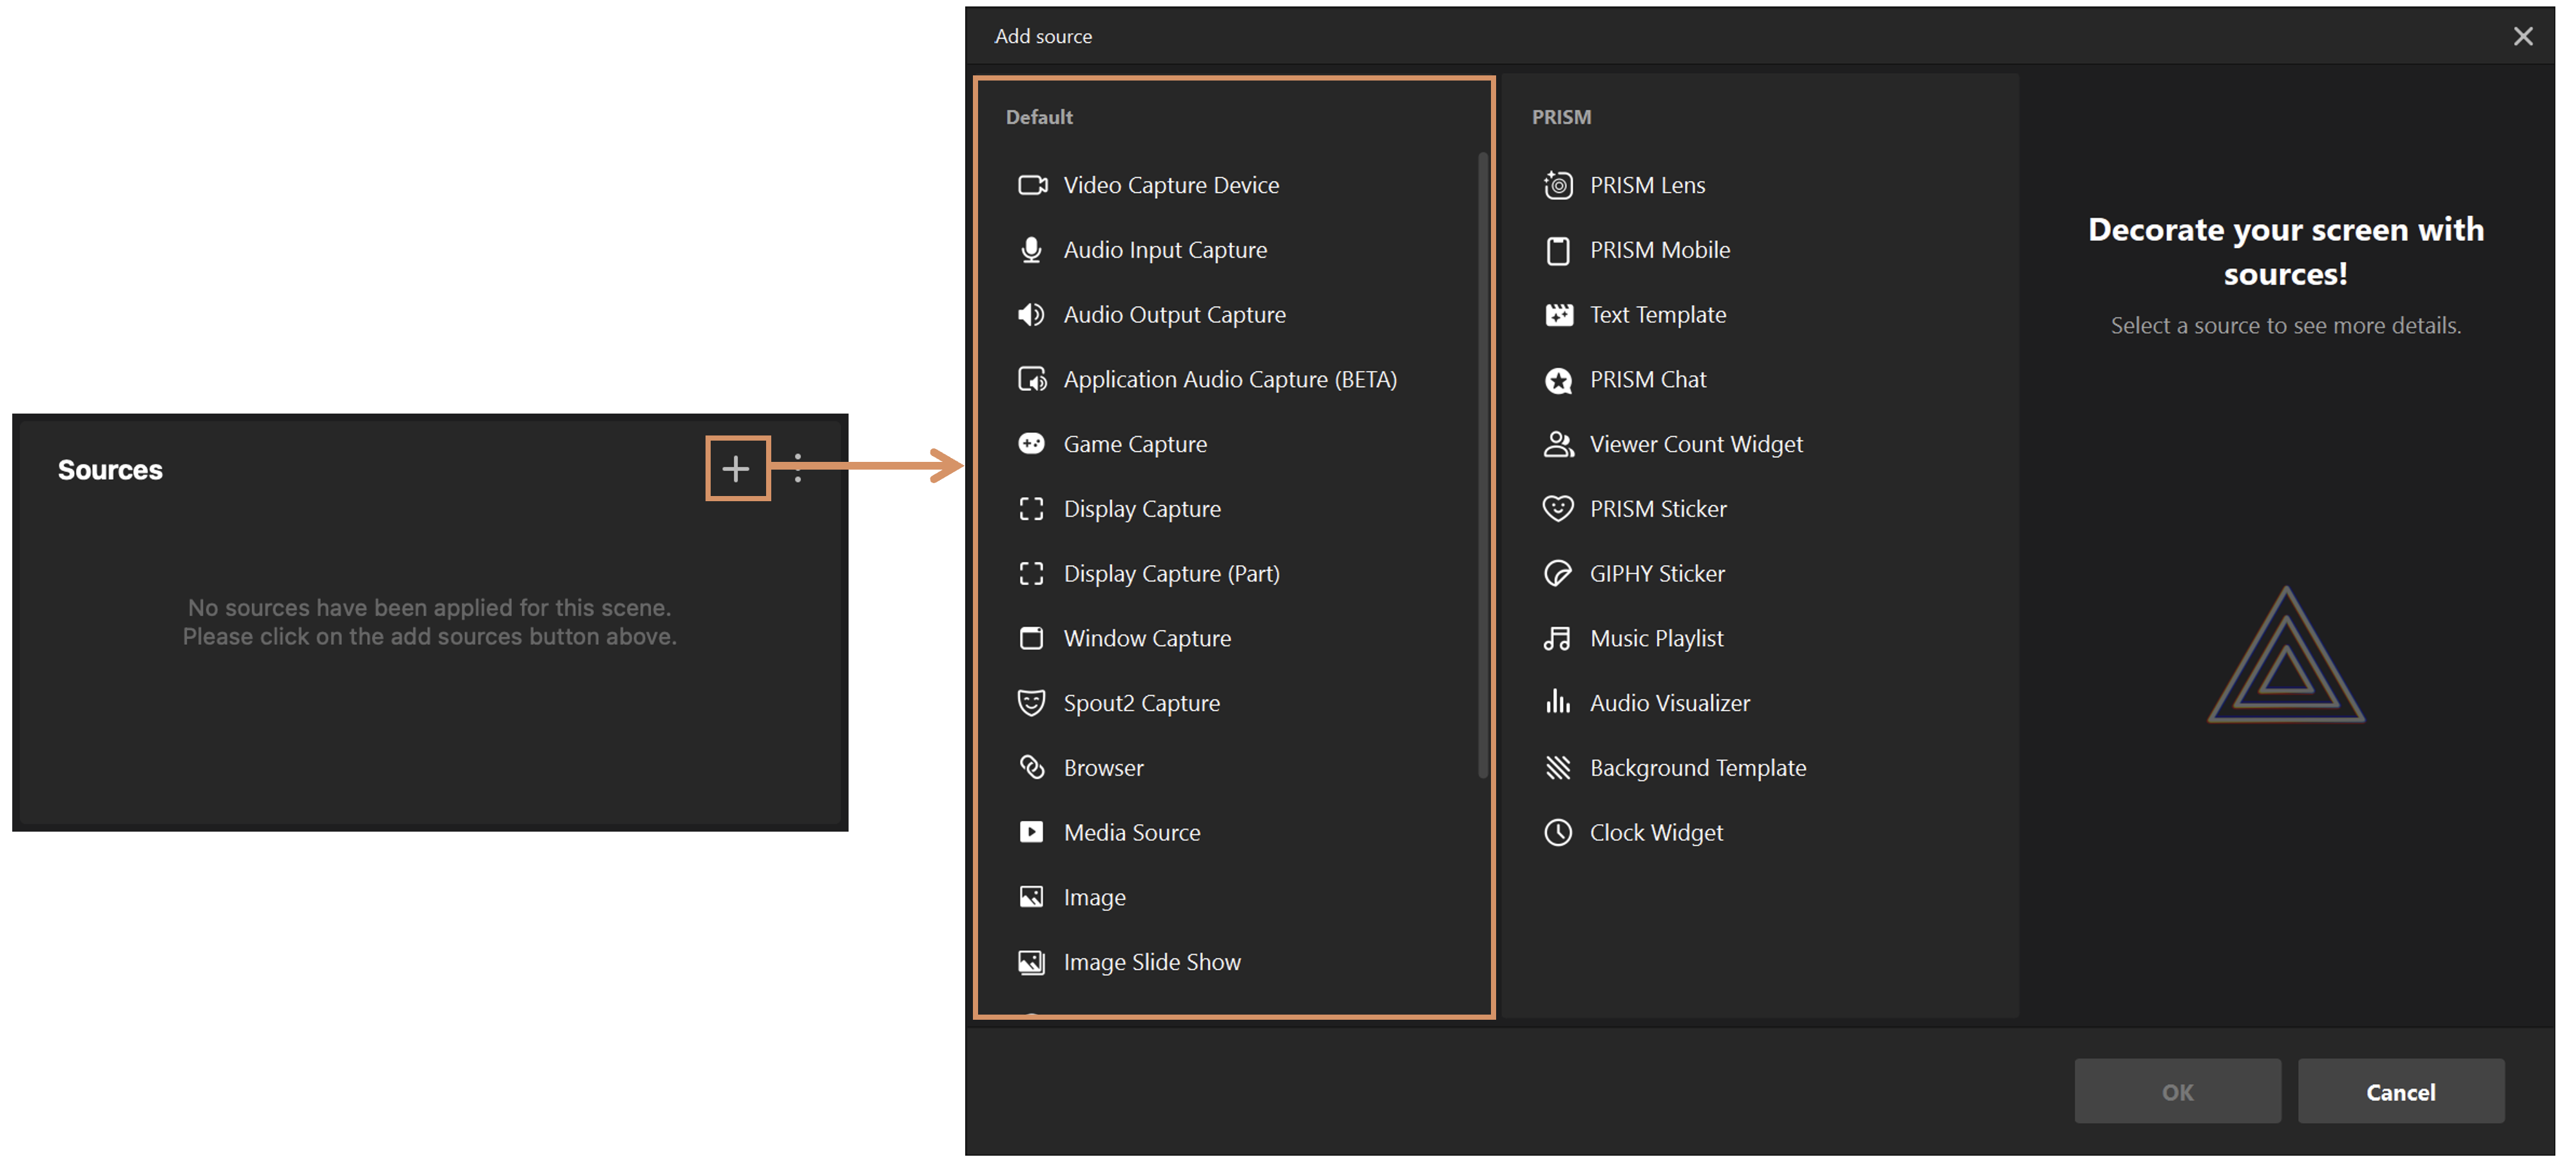
Task: Click the Image Slide Show icon
Action: (x=1031, y=962)
